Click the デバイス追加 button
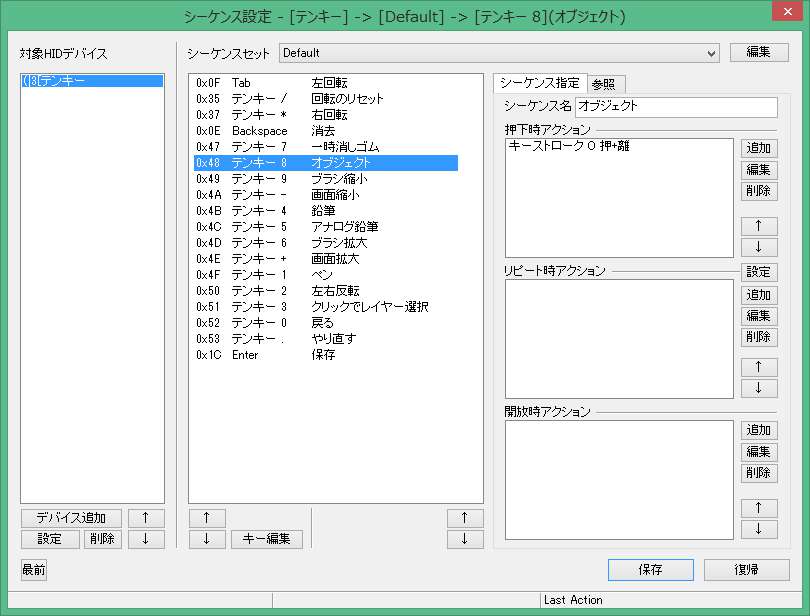Screen dimensions: 810x616 pos(69,518)
